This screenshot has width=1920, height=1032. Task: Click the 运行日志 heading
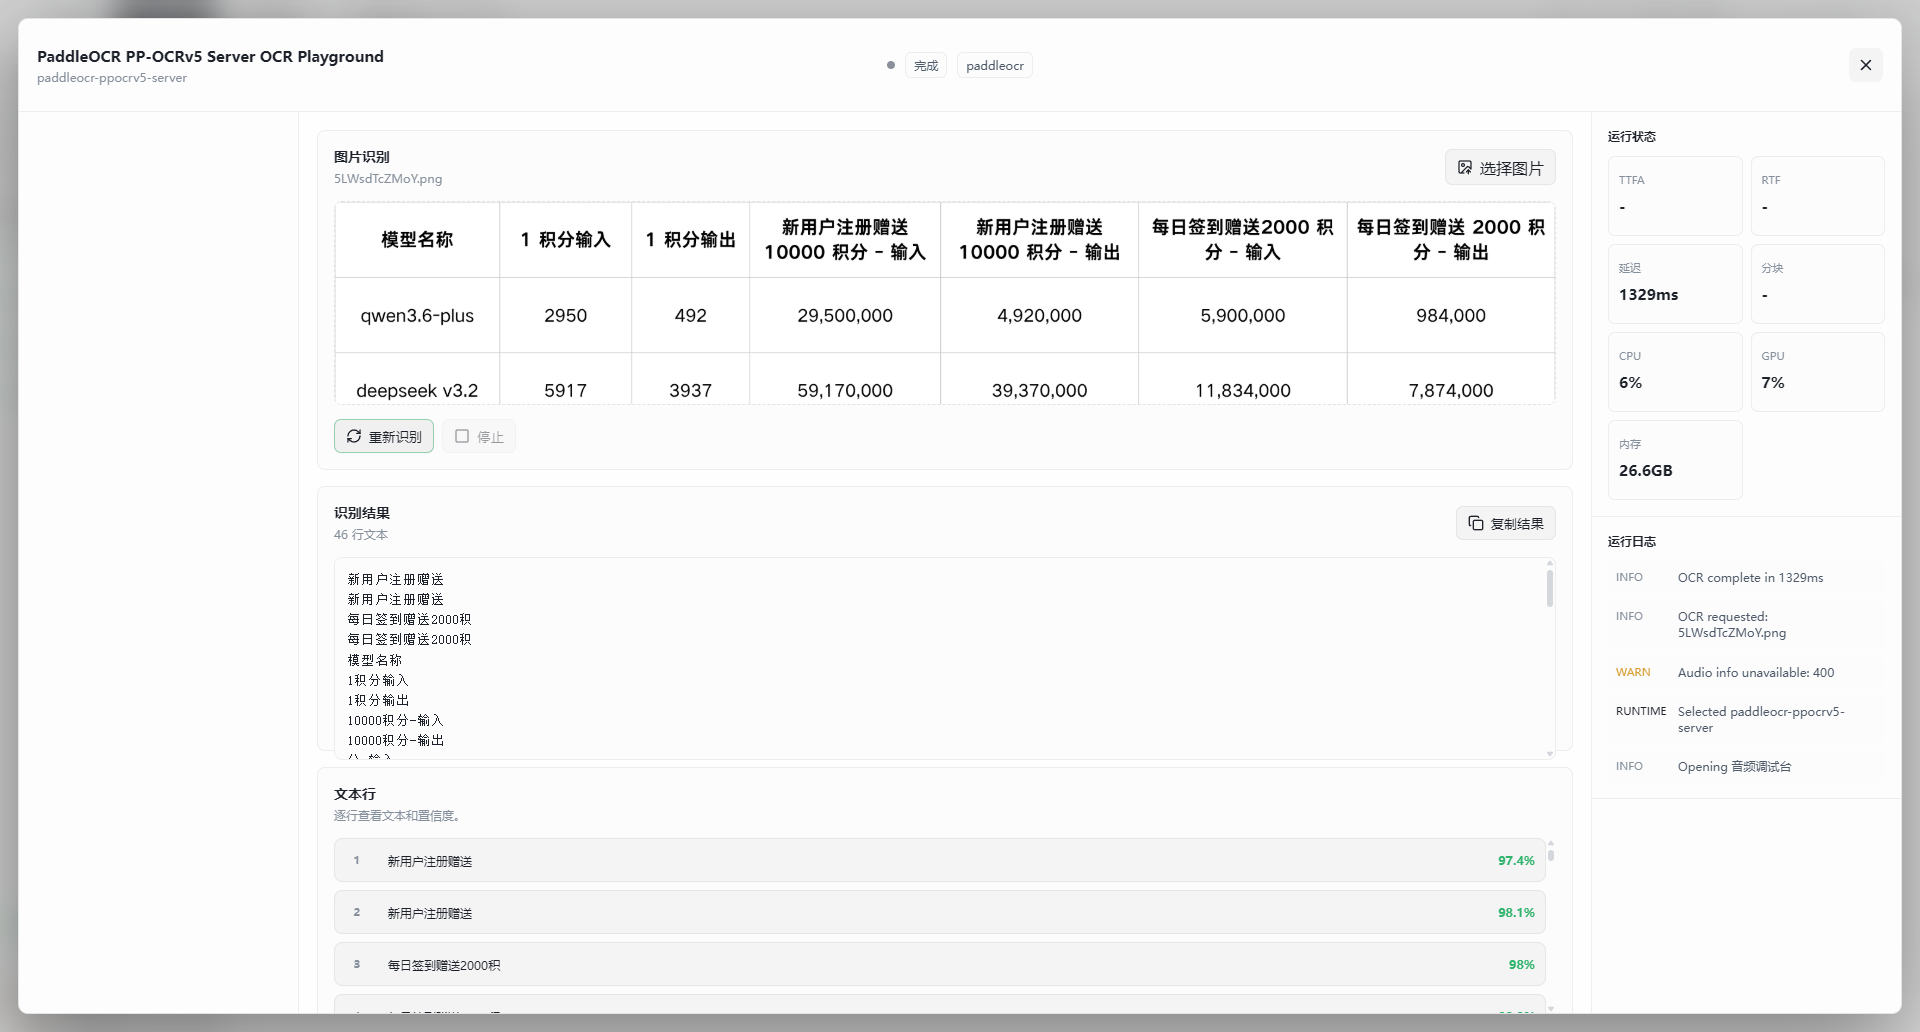pyautogui.click(x=1632, y=541)
